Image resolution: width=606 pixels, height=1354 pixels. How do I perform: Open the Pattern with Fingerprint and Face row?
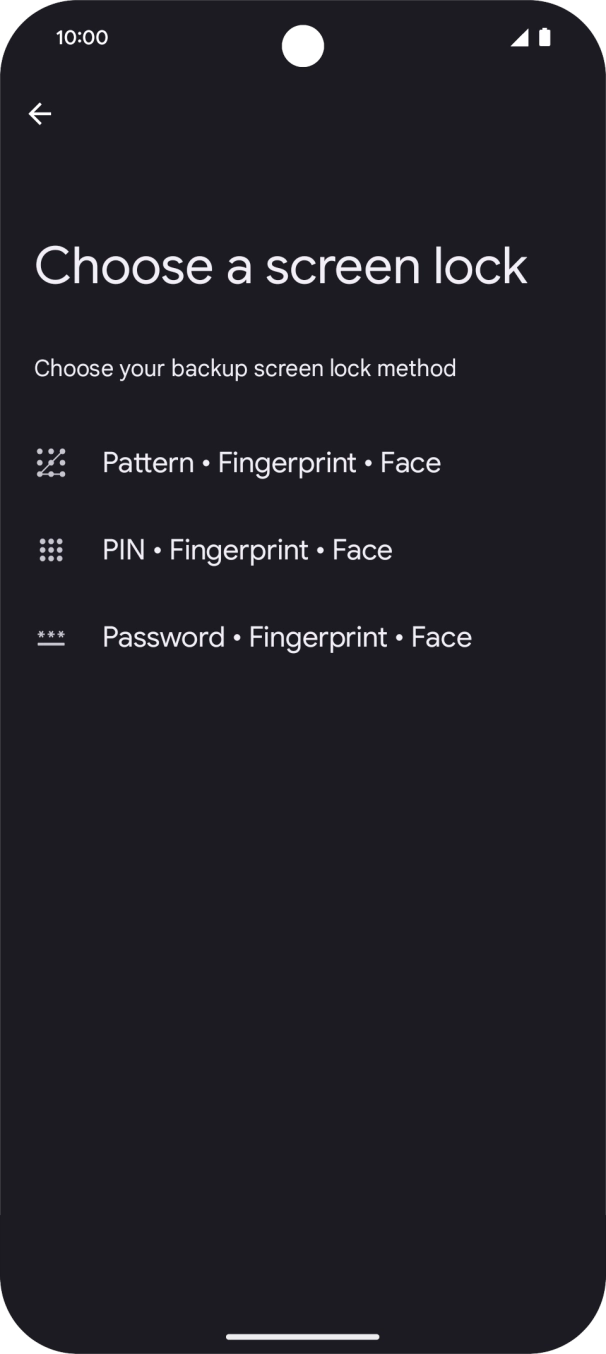click(271, 462)
